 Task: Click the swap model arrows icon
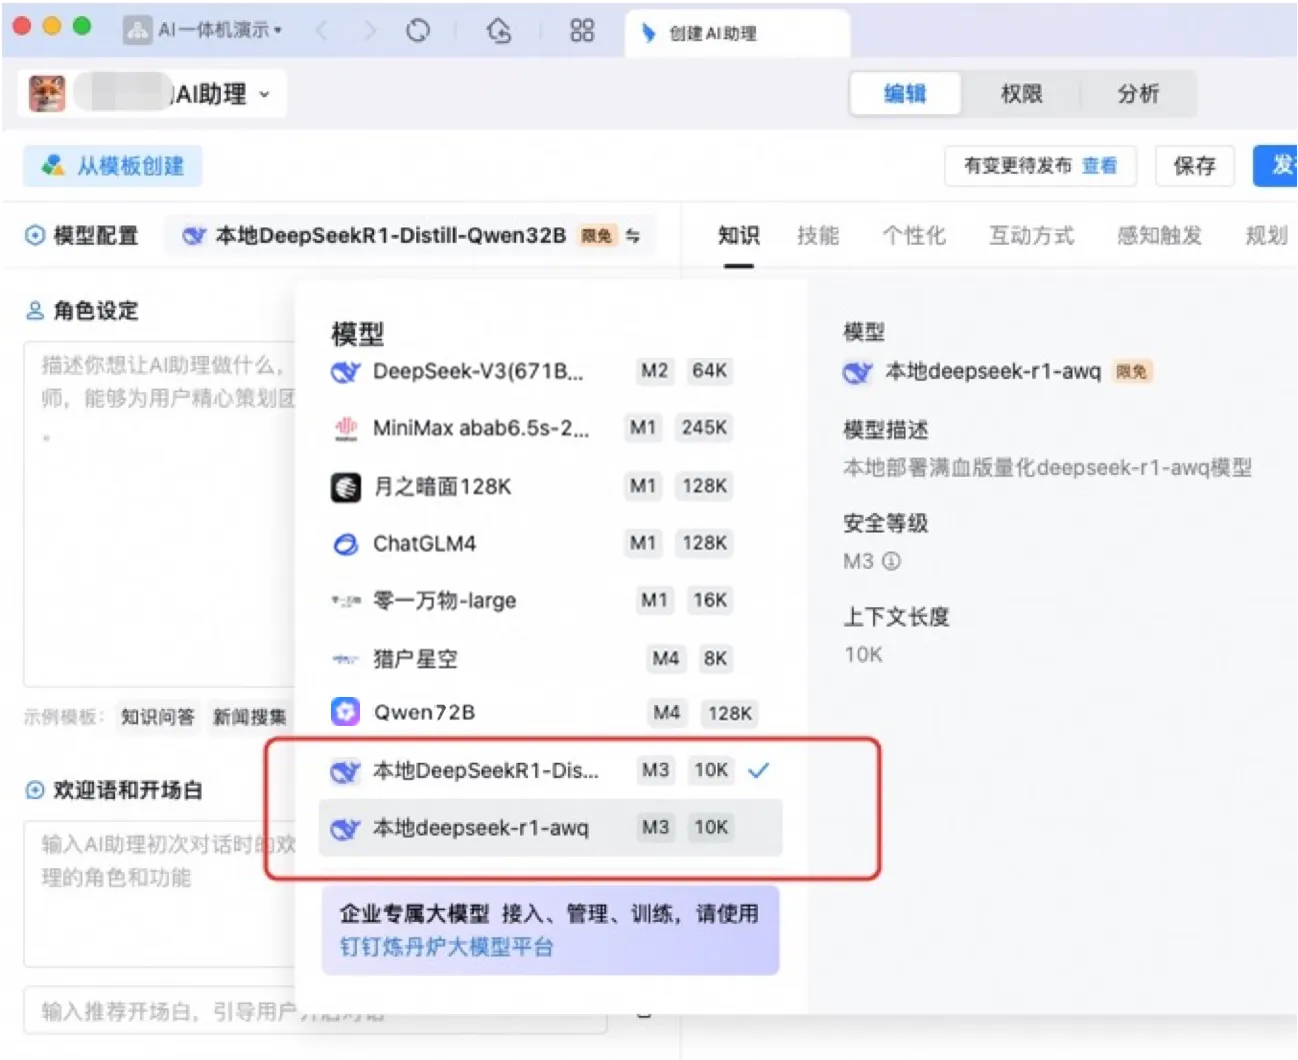point(633,236)
